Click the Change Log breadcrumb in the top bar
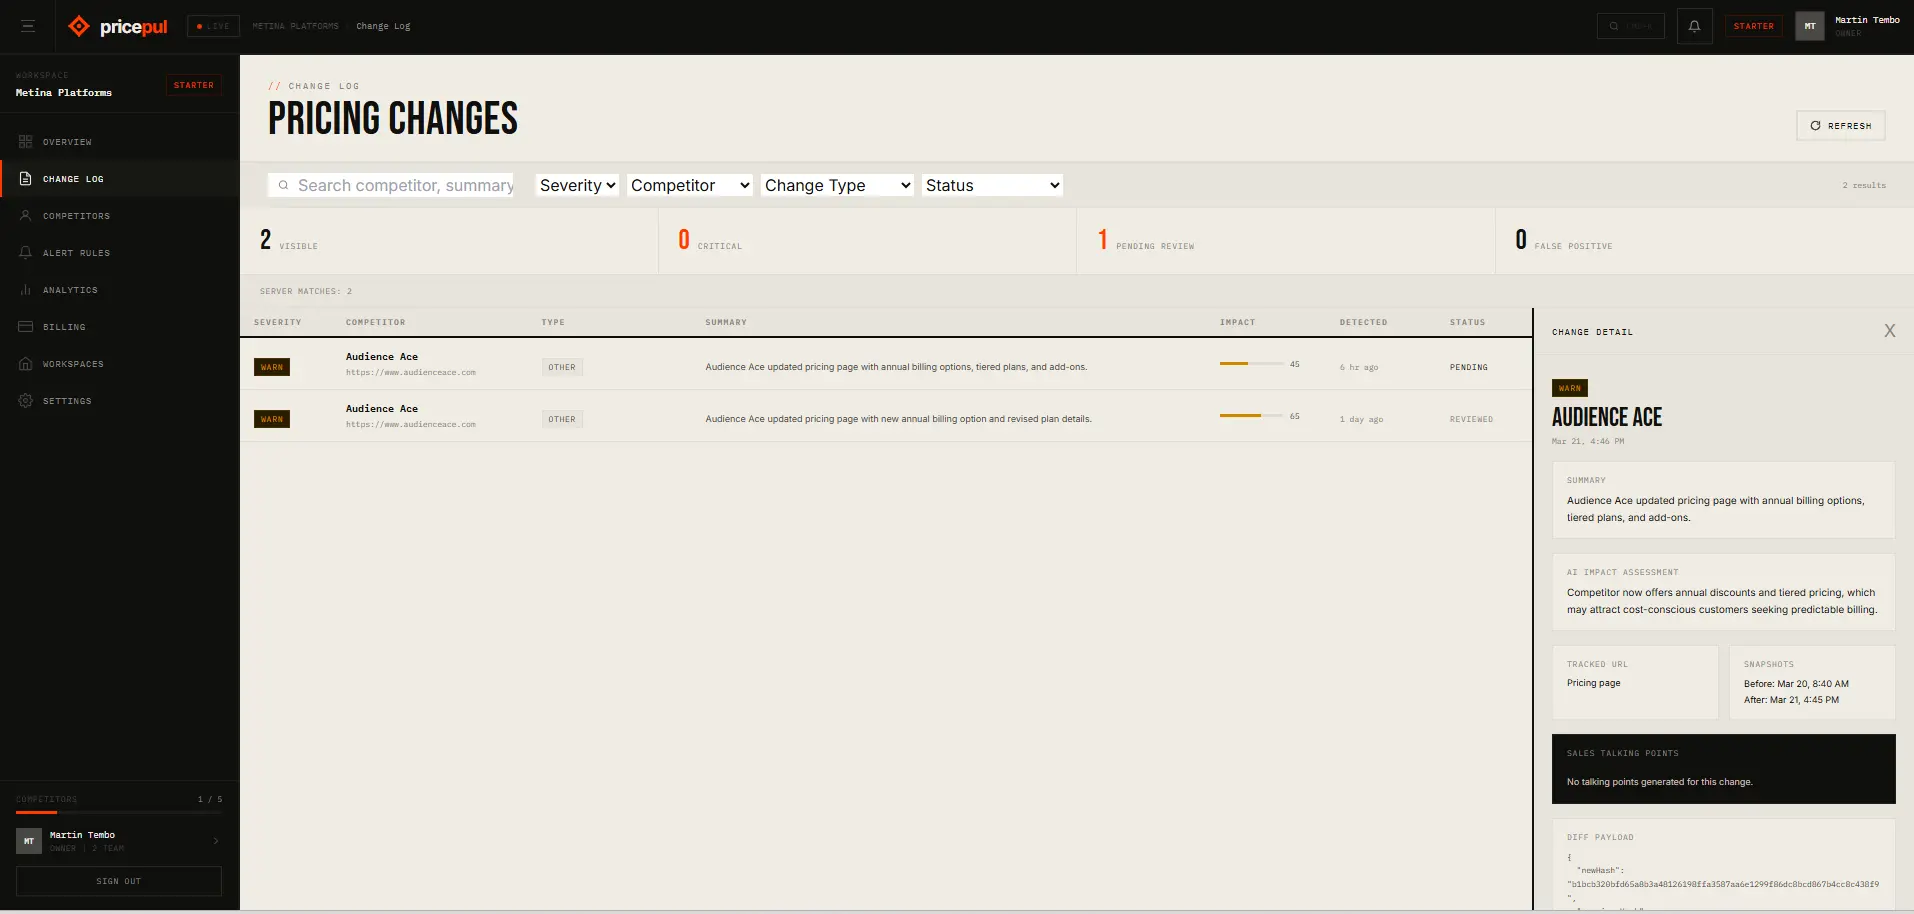The width and height of the screenshot is (1914, 914). click(383, 26)
